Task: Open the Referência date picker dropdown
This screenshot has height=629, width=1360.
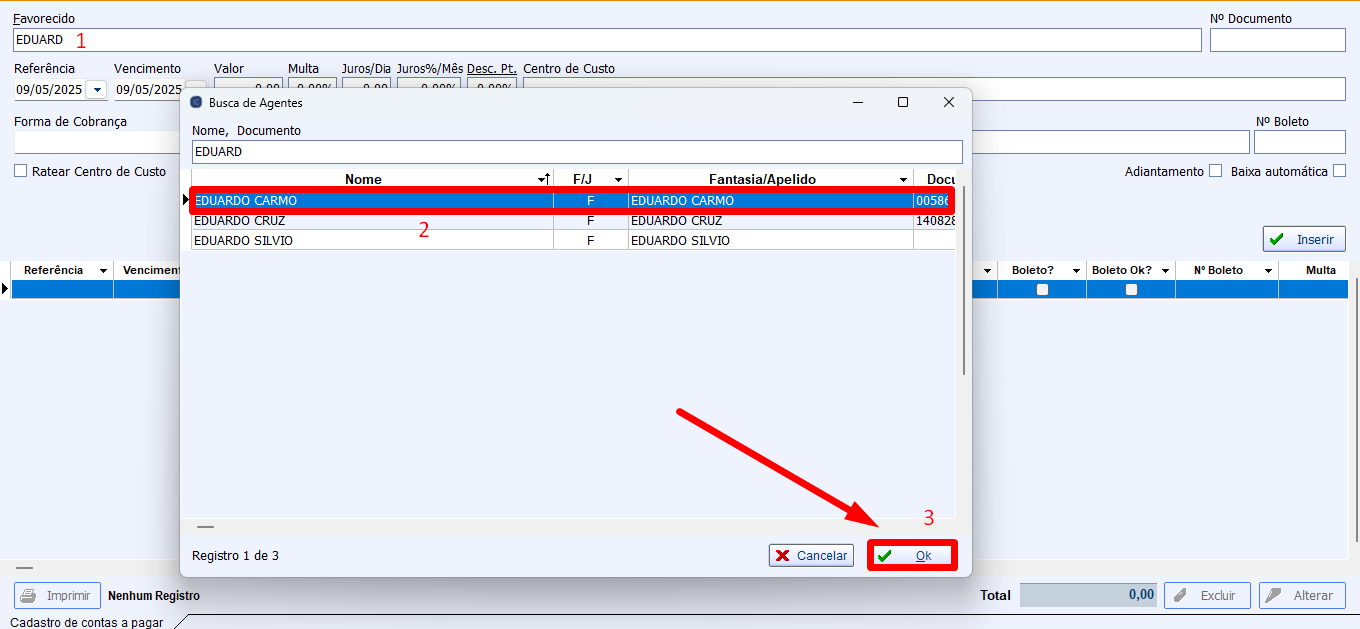Action: pos(96,90)
